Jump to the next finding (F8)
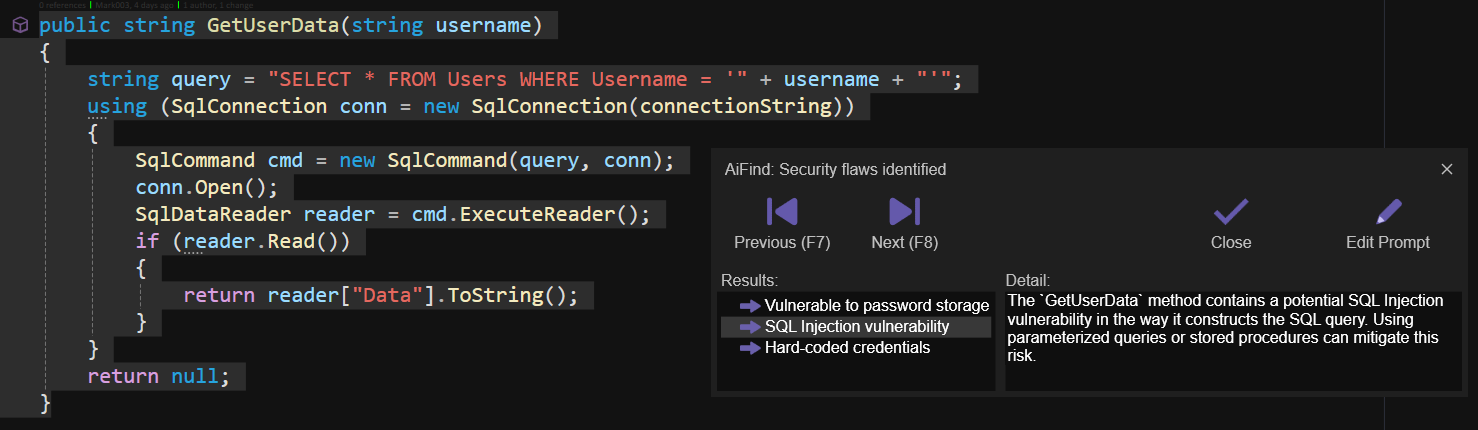Screen dimensions: 1478x430 (904, 224)
